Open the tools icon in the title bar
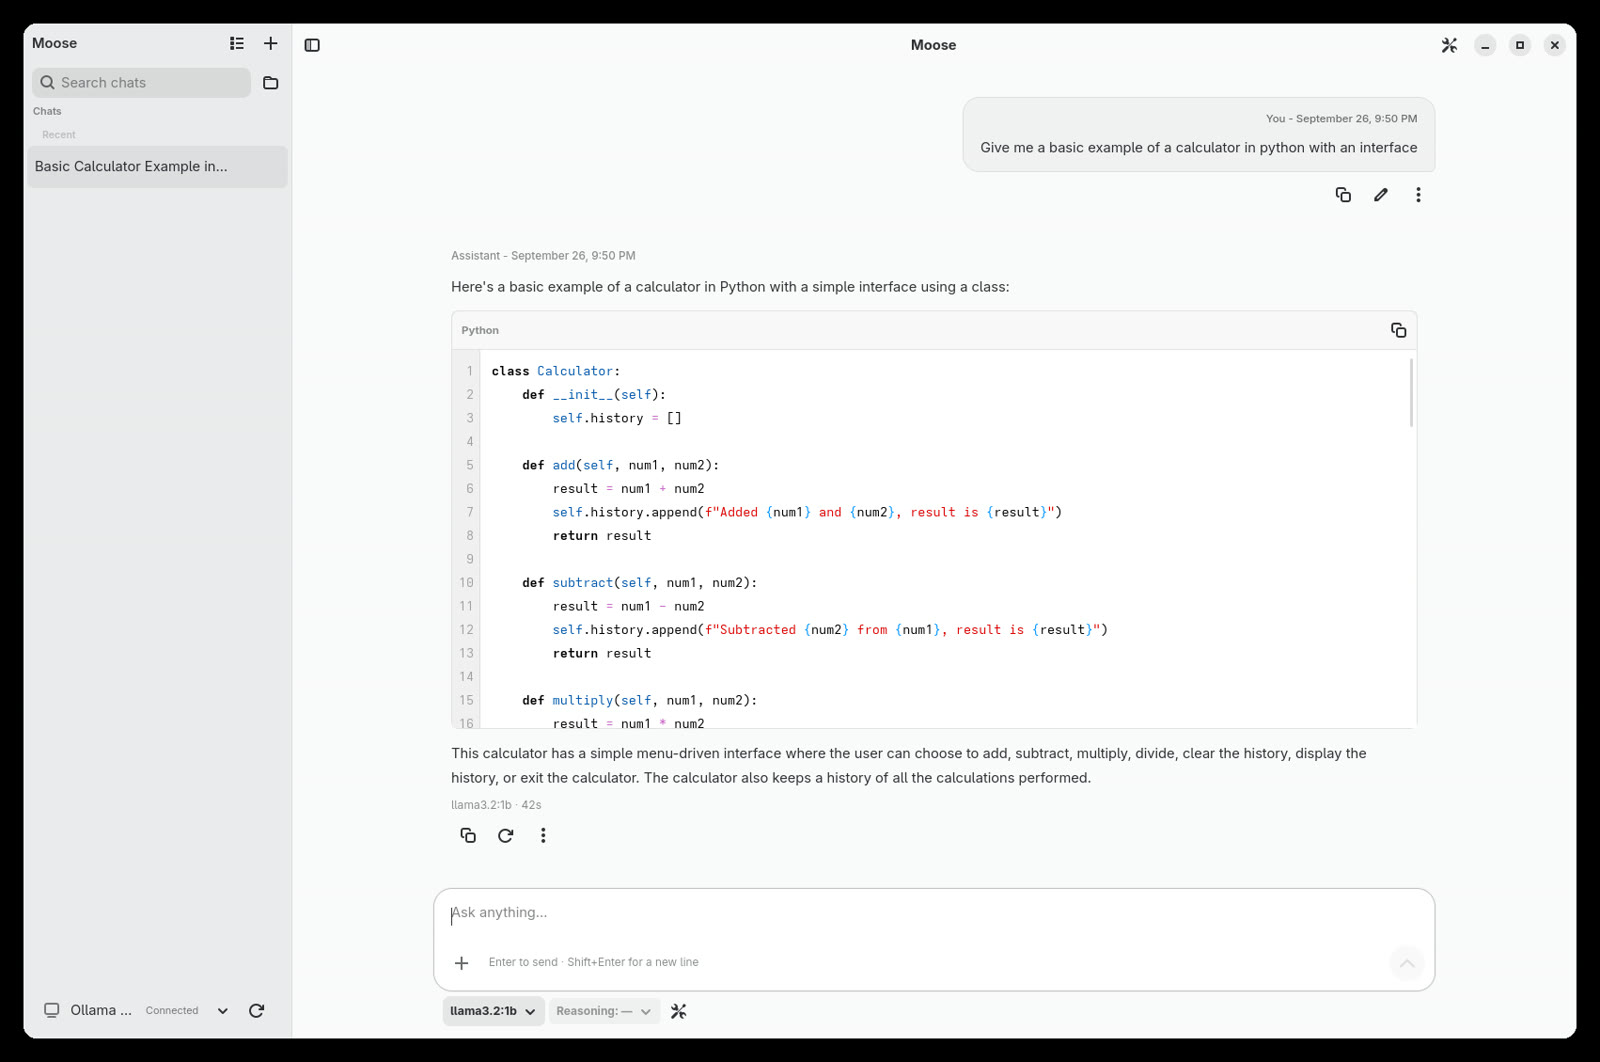1600x1062 pixels. pos(1449,45)
